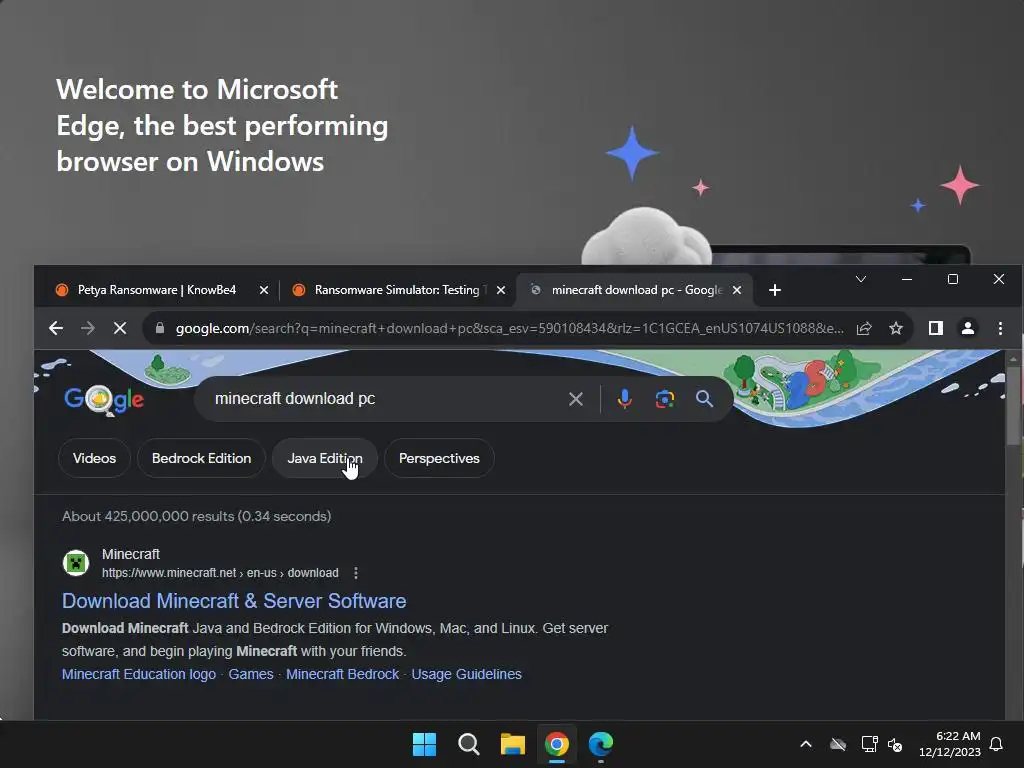The width and height of the screenshot is (1024, 768).
Task: Filter by Java Edition chip
Action: (325, 458)
